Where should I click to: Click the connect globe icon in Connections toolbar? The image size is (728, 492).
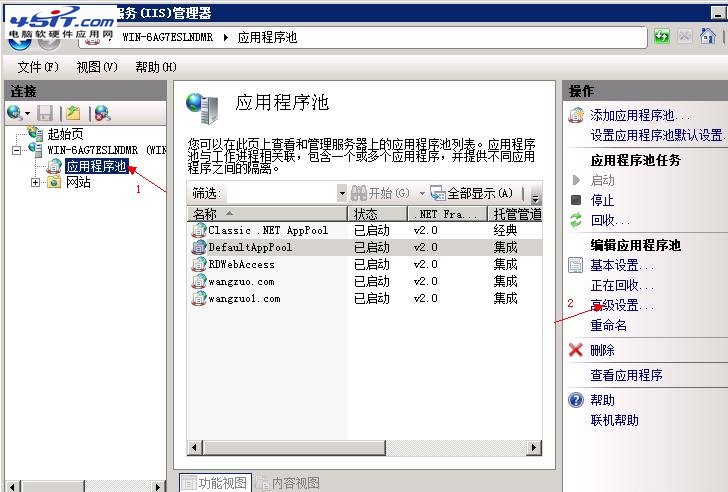[14, 112]
